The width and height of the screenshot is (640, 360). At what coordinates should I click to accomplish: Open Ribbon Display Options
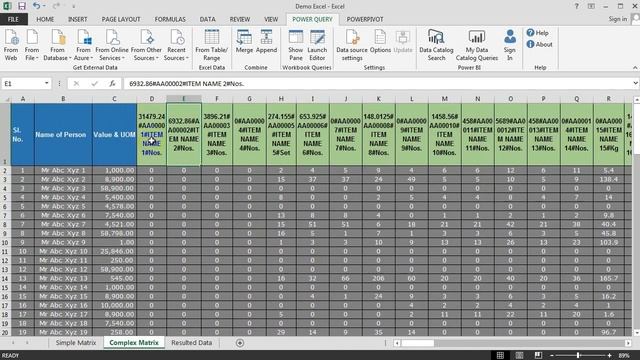click(x=591, y=6)
